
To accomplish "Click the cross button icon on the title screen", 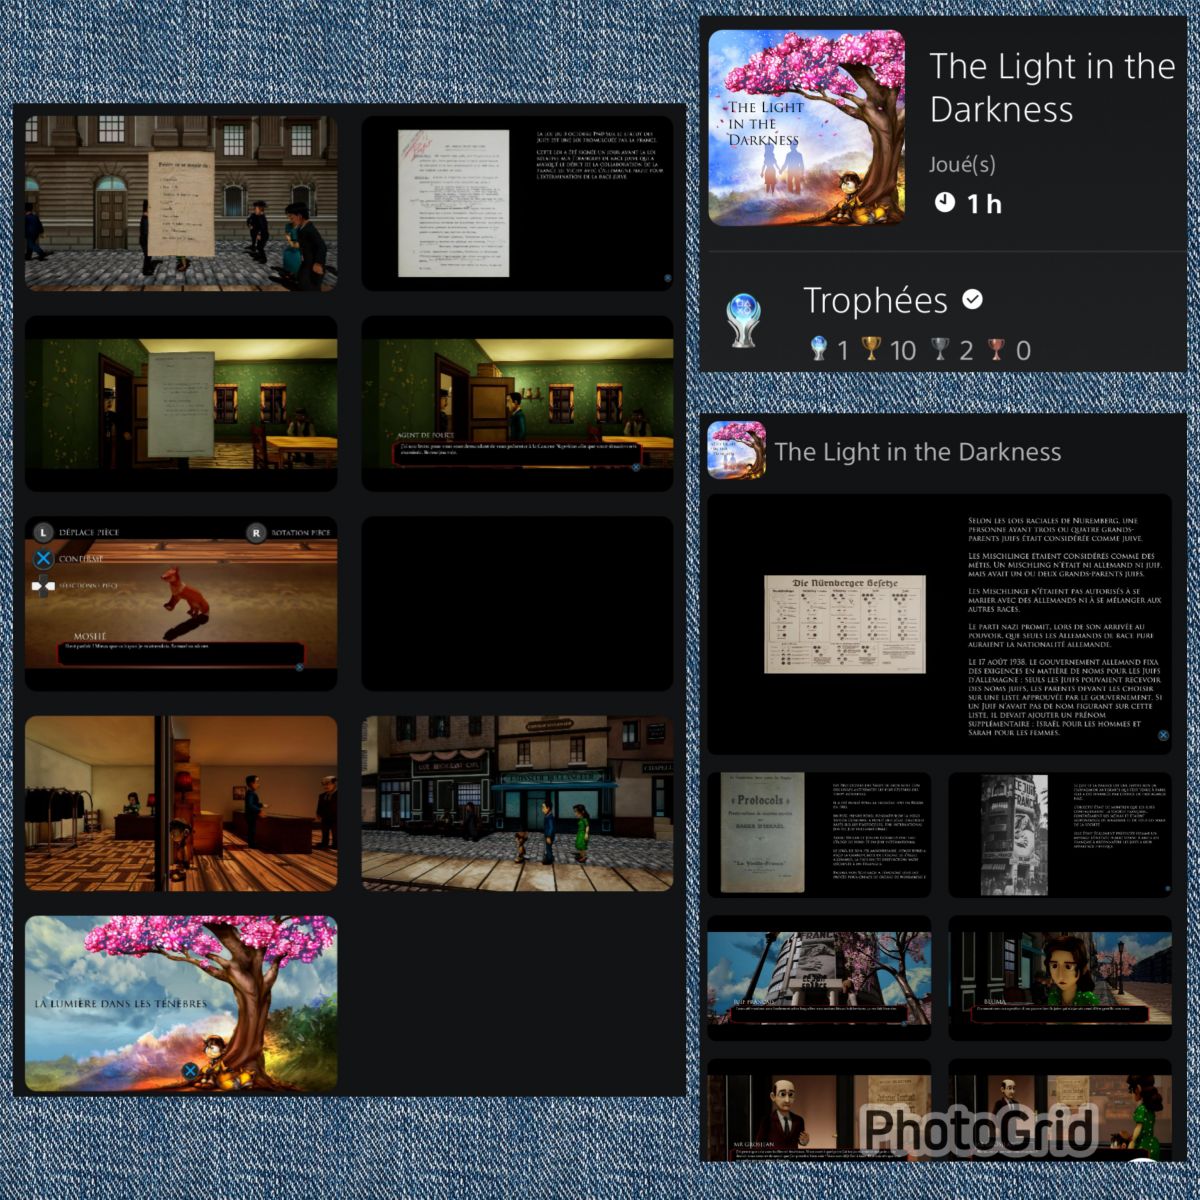I will coord(190,1071).
